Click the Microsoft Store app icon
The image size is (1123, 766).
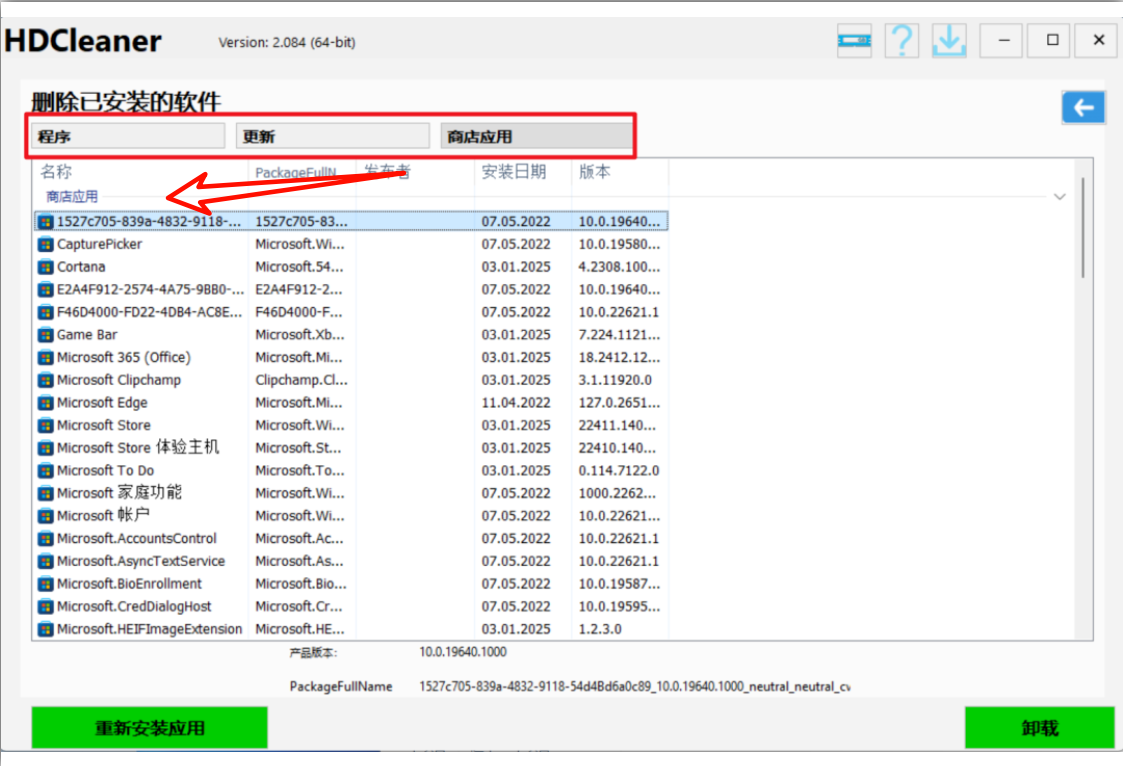point(46,425)
